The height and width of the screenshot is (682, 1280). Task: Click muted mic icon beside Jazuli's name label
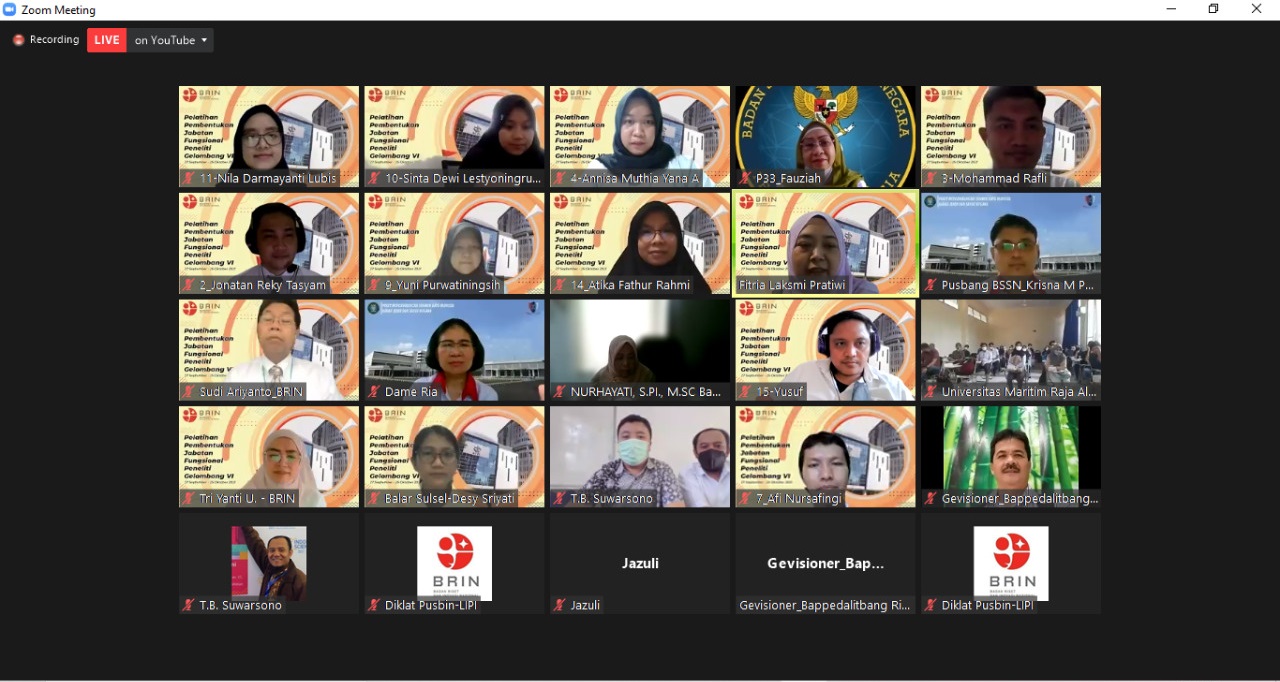point(560,605)
